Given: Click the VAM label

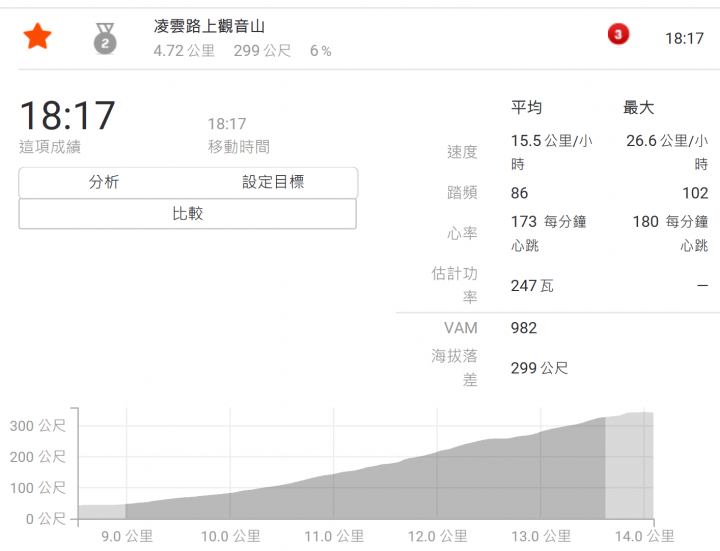Looking at the screenshot, I should [461, 328].
